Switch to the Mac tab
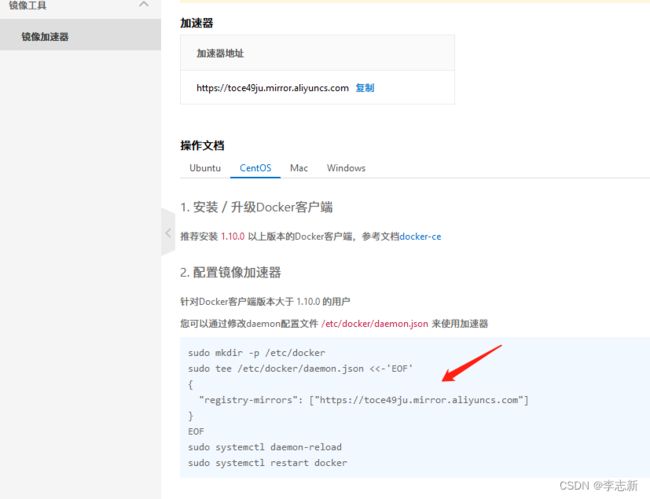This screenshot has height=499, width=650. [298, 168]
